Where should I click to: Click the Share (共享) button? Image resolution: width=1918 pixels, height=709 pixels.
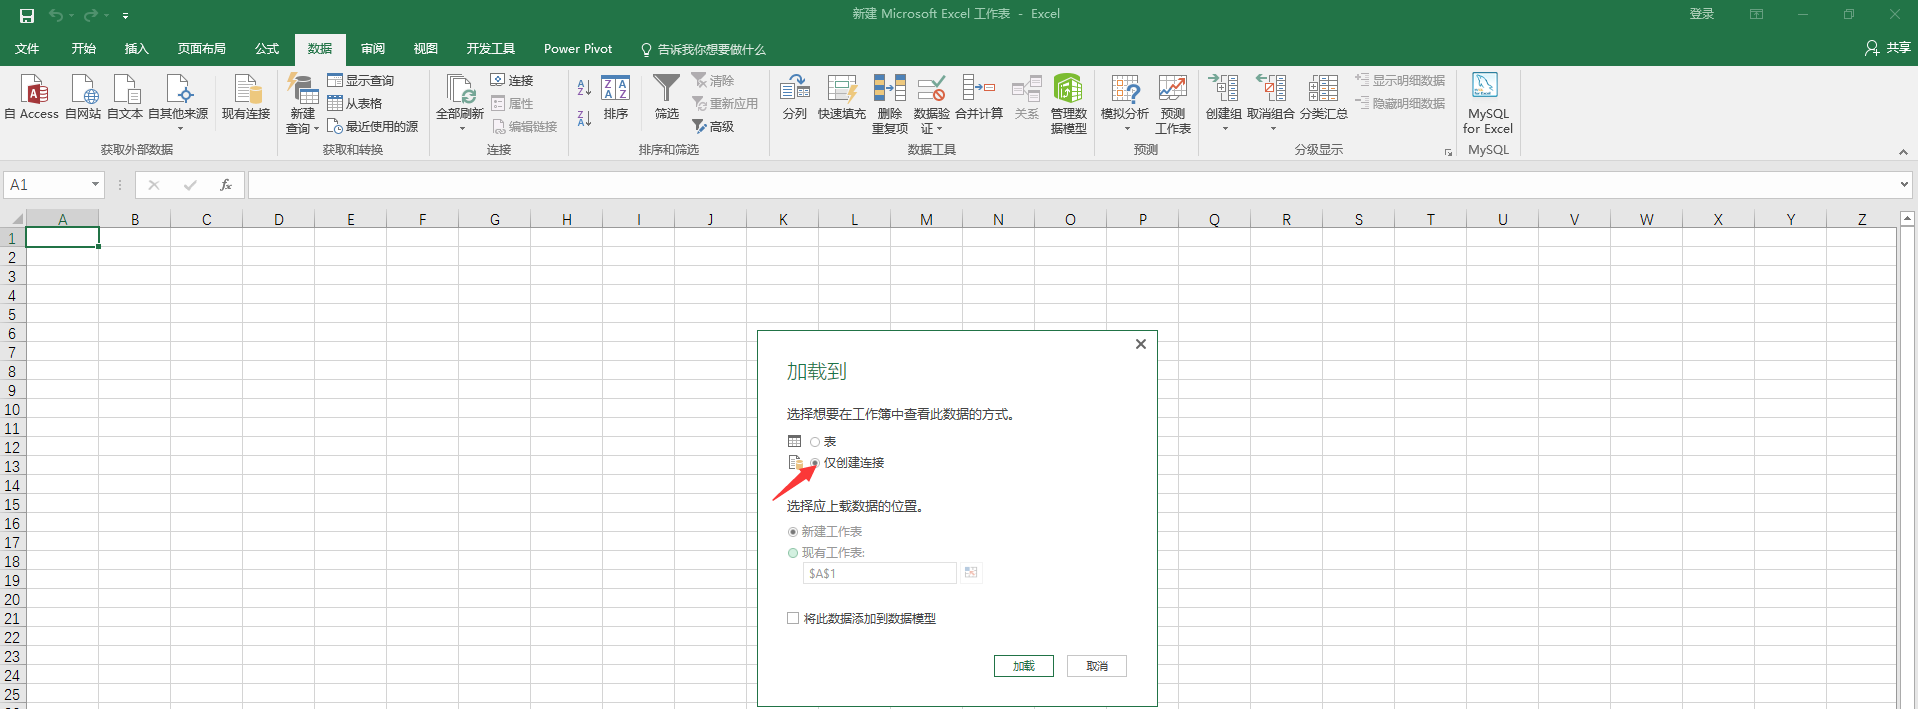(x=1888, y=48)
